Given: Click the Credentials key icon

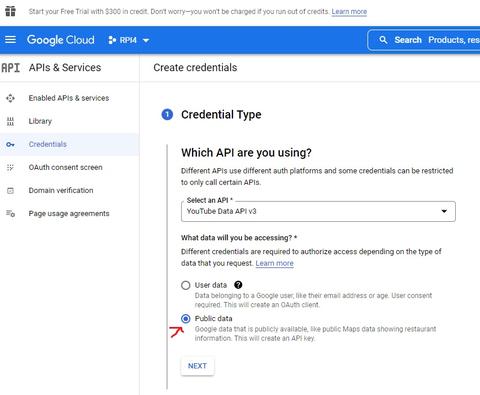Looking at the screenshot, I should pos(10,144).
